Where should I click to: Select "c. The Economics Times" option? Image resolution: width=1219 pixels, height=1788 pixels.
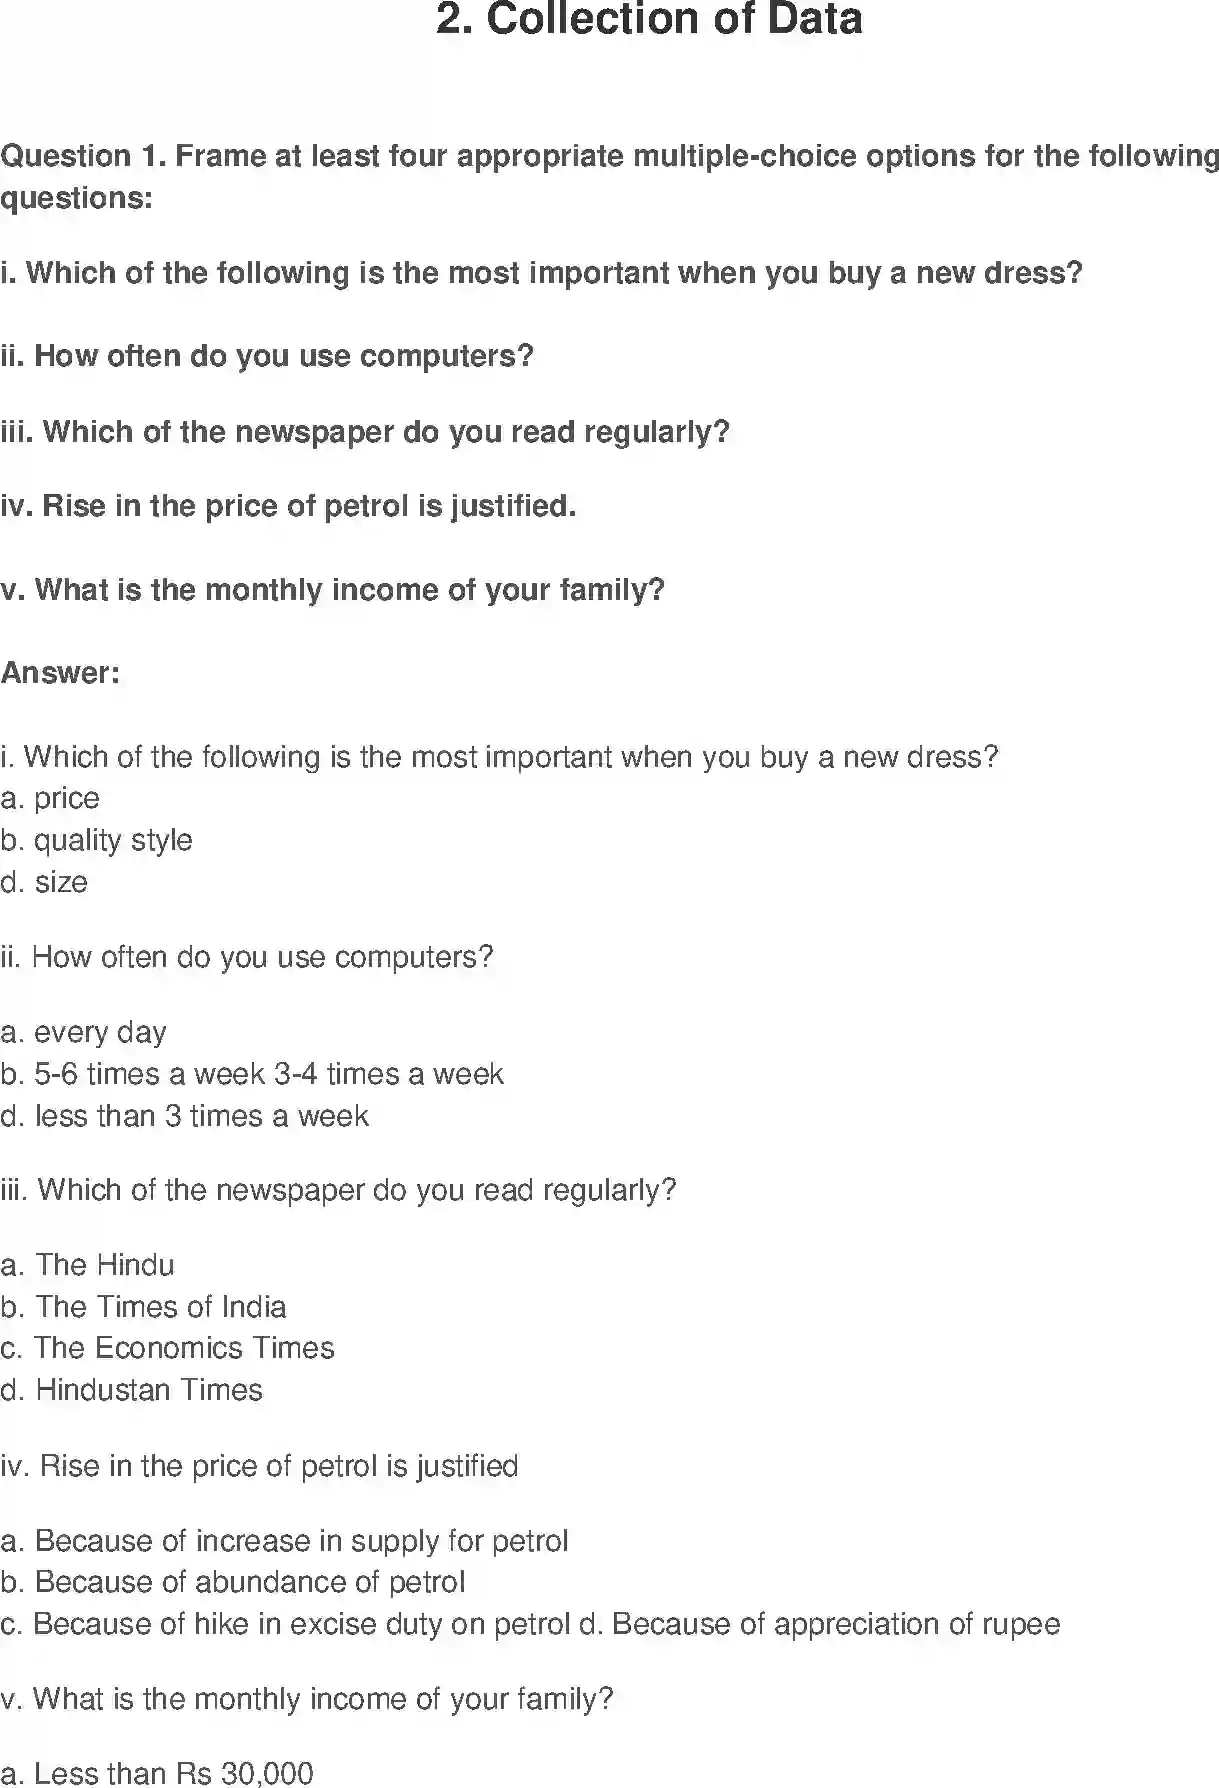click(168, 1348)
